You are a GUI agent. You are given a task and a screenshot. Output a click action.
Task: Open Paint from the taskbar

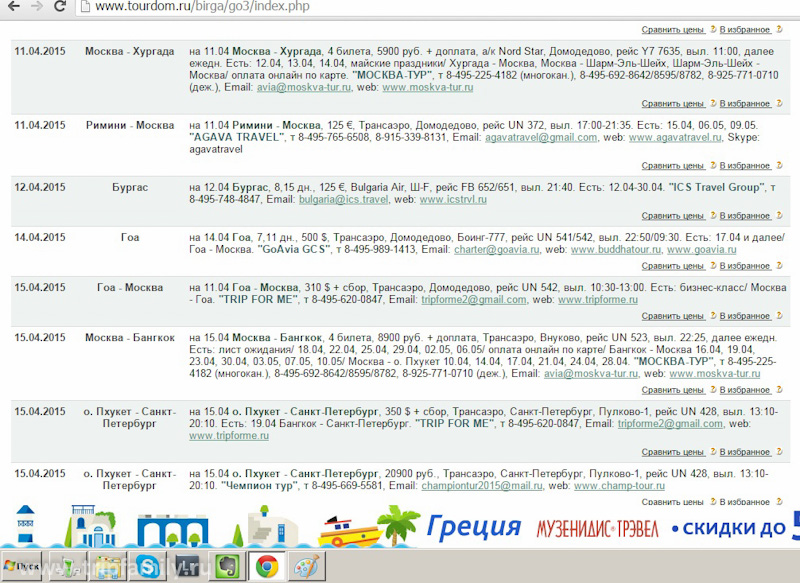[304, 566]
